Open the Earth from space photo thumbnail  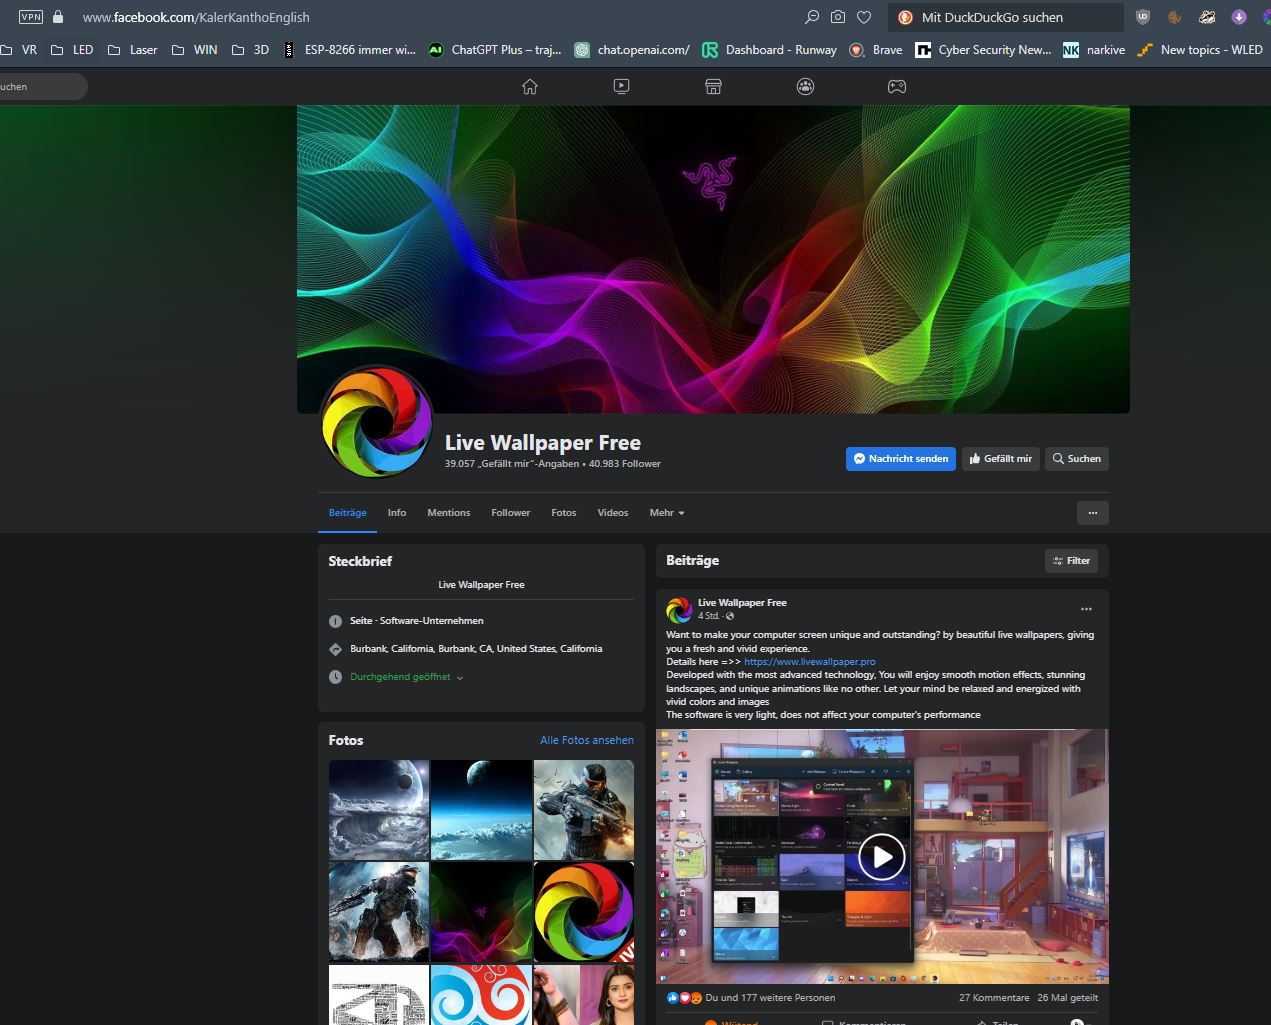pyautogui.click(x=481, y=810)
